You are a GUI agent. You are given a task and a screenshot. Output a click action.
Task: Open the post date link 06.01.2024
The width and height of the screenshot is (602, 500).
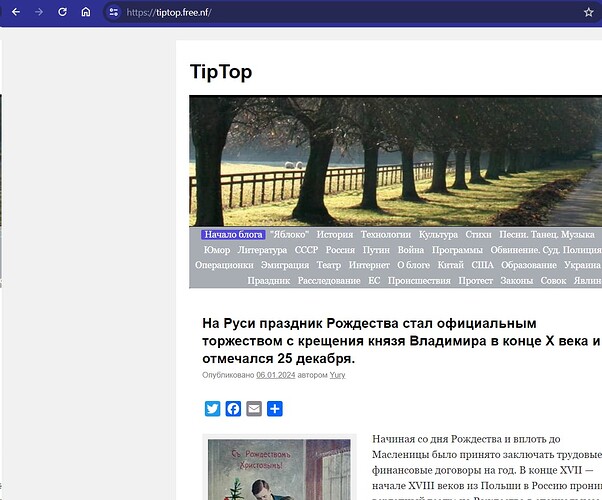(x=277, y=375)
